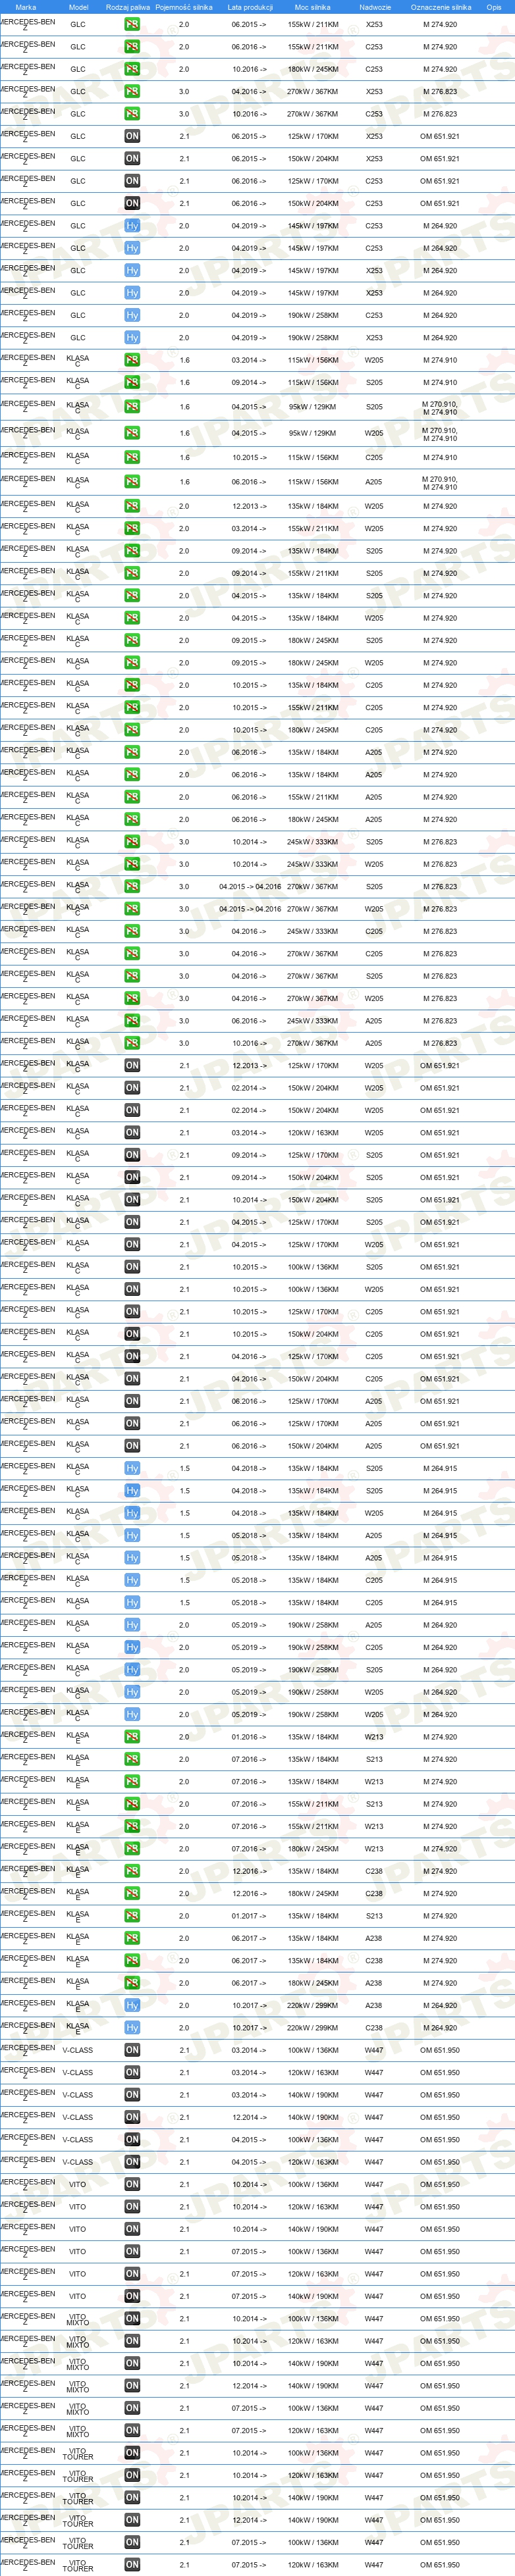Click ON icon in V-Class 12.2014 140kW row

tap(132, 2118)
